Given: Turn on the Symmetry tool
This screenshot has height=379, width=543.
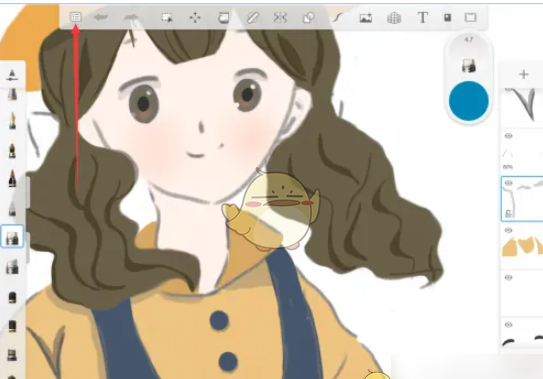Looking at the screenshot, I should 280,17.
